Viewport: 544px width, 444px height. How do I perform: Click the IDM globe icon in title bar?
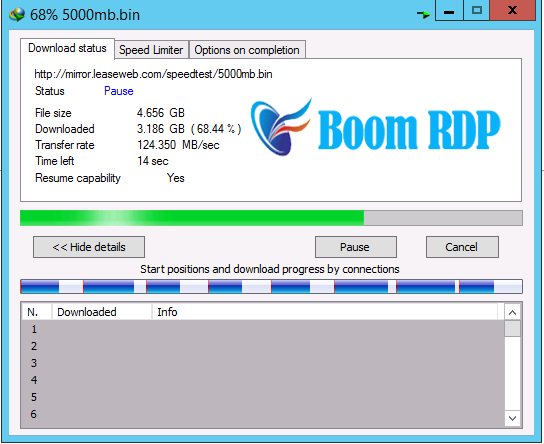click(17, 15)
